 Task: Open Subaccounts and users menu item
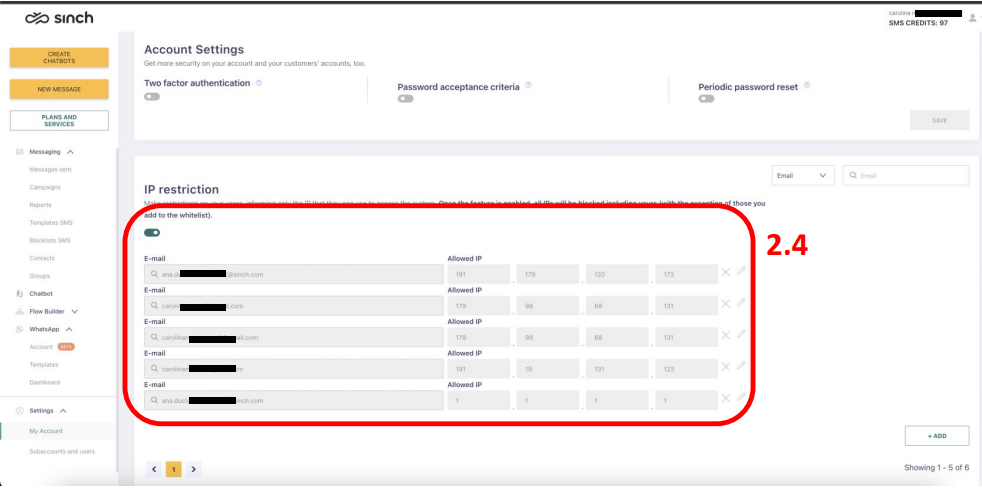[x=62, y=451]
